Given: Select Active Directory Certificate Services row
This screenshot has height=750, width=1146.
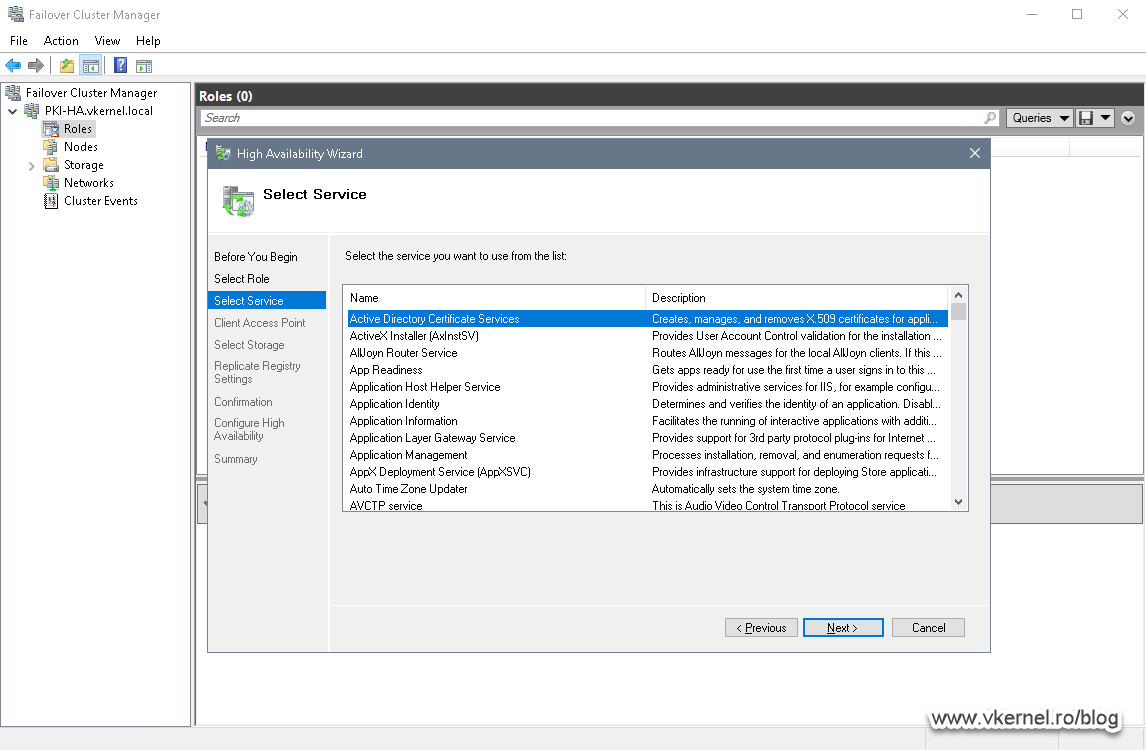Looking at the screenshot, I should [x=648, y=319].
